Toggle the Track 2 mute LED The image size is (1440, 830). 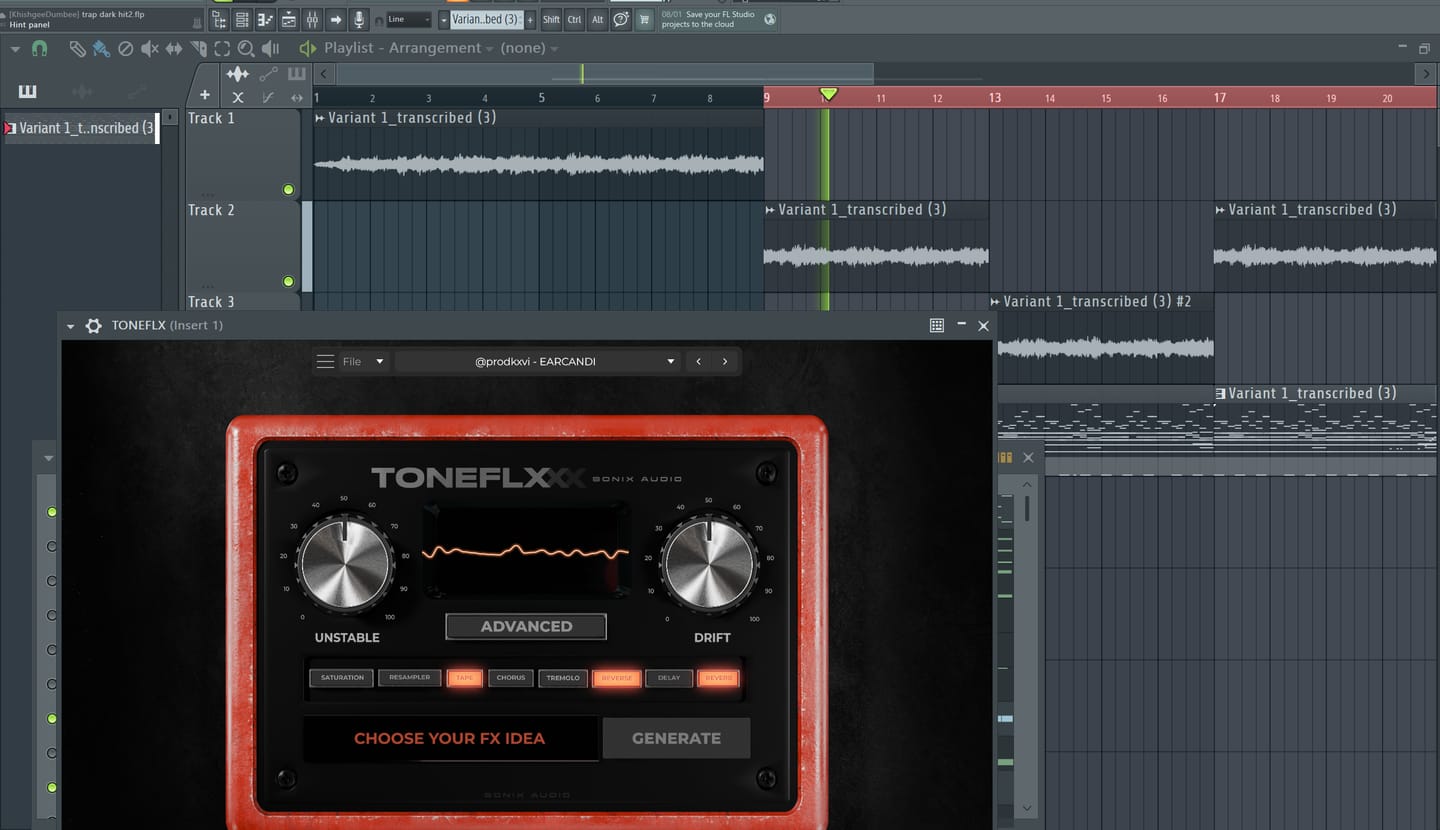tap(288, 282)
